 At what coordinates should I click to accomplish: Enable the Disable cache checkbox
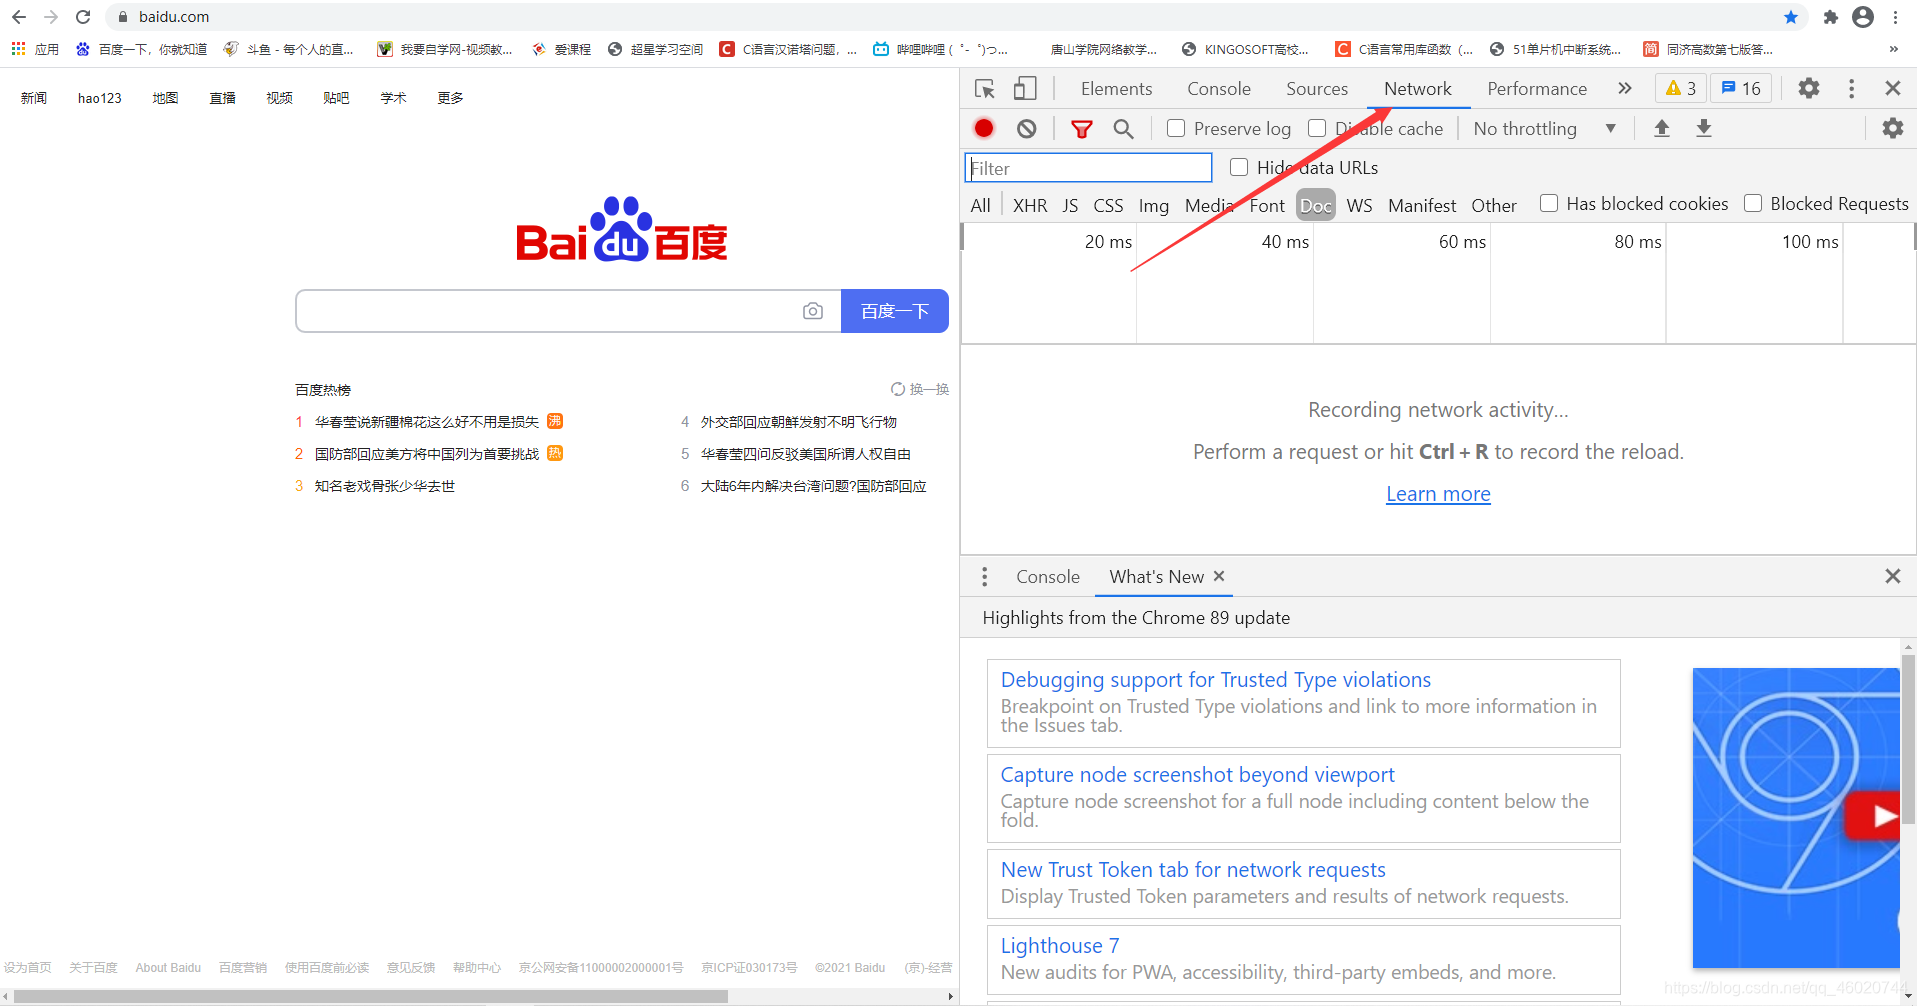(x=1317, y=128)
